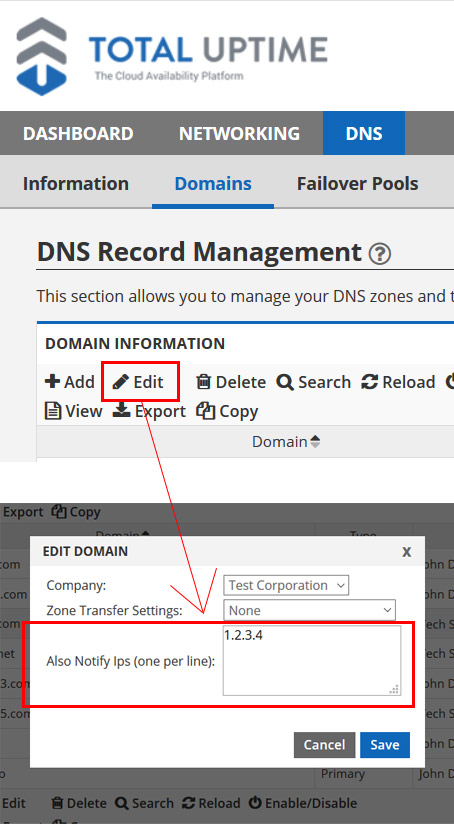454x836 pixels.
Task: Click Search in the bottom toolbar
Action: [x=145, y=803]
